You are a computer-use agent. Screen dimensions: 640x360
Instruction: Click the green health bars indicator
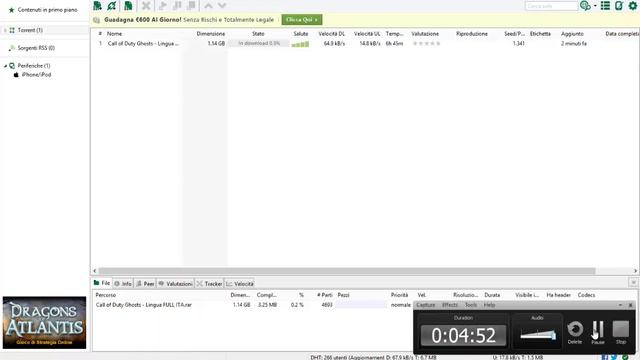click(x=300, y=44)
